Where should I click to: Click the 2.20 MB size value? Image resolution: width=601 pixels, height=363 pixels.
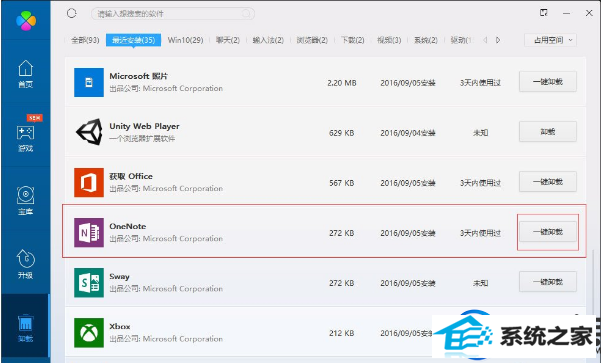[342, 83]
